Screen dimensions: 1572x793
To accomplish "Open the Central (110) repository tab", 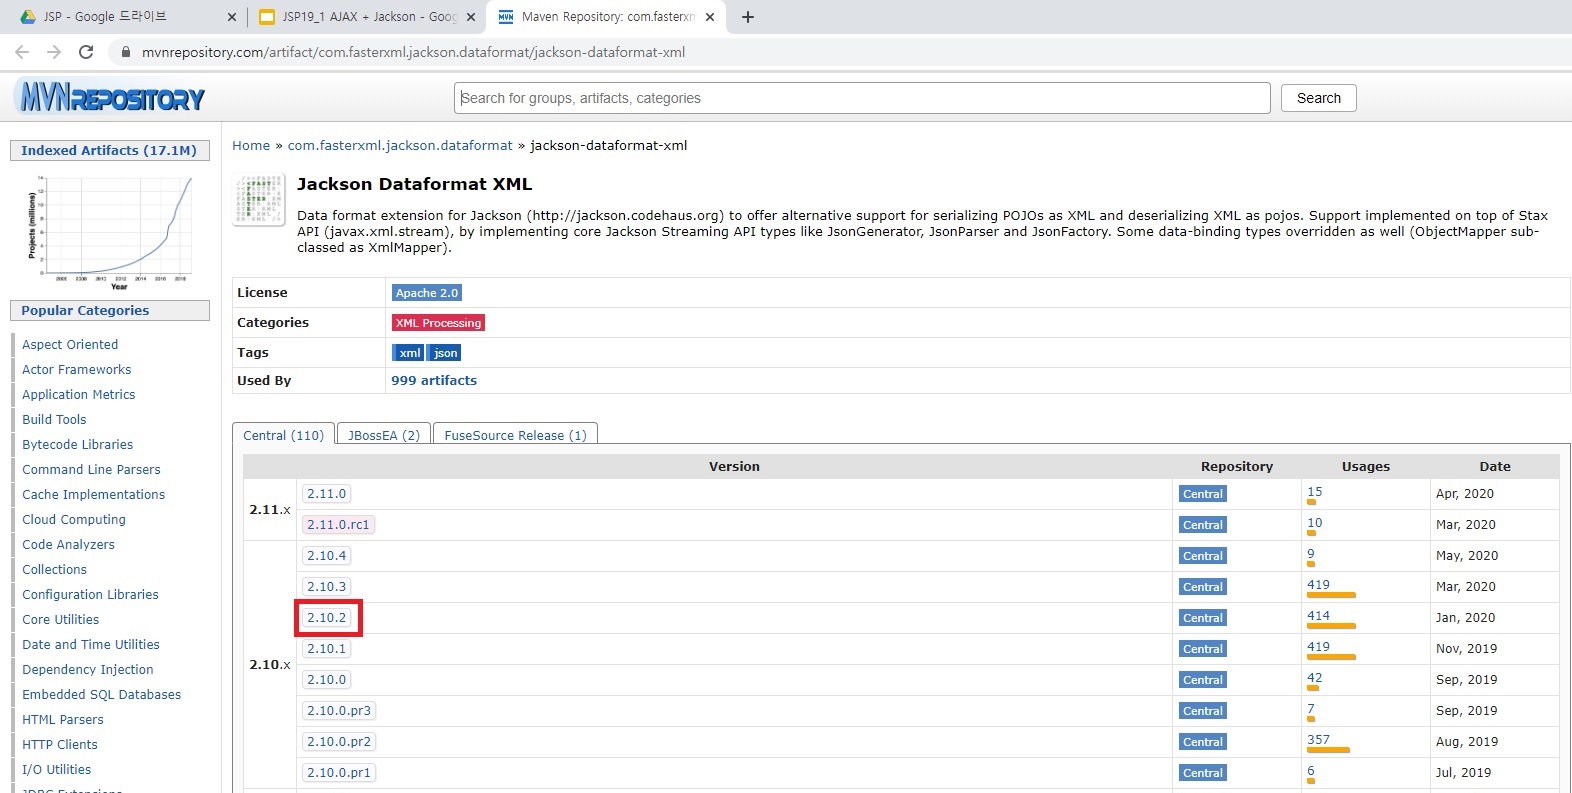I will [283, 435].
